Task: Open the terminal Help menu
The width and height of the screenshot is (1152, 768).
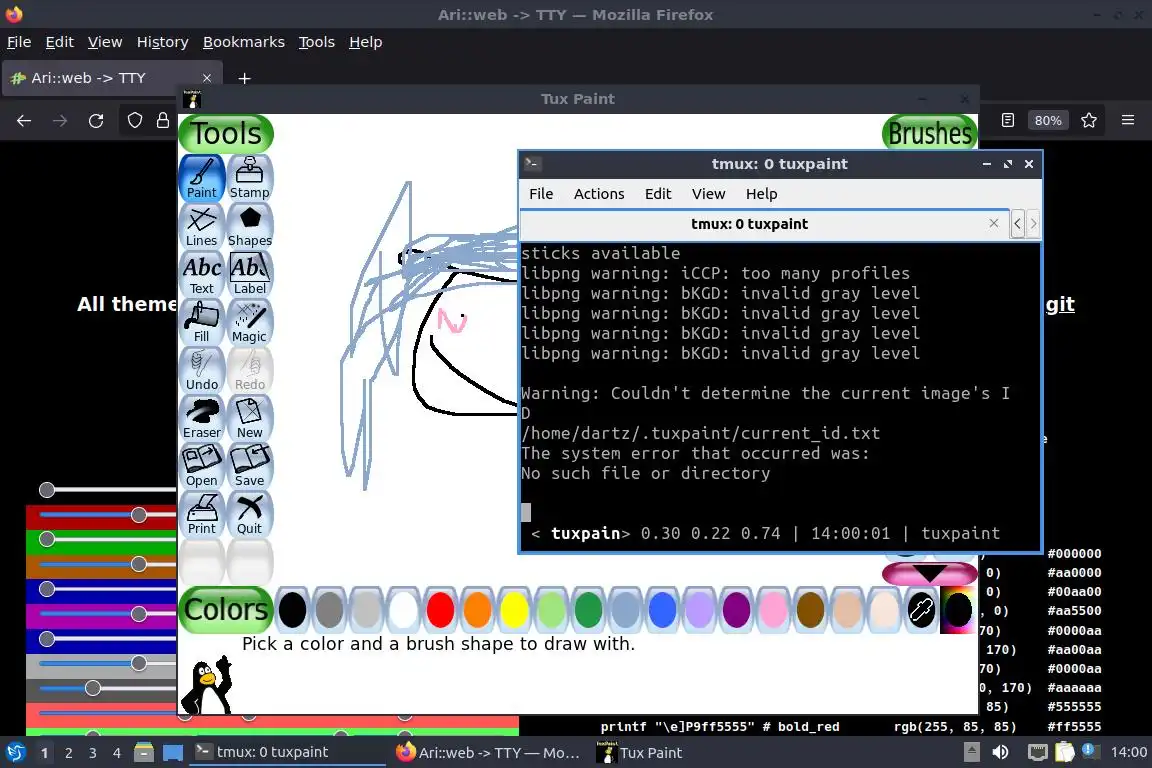Action: pos(761,194)
